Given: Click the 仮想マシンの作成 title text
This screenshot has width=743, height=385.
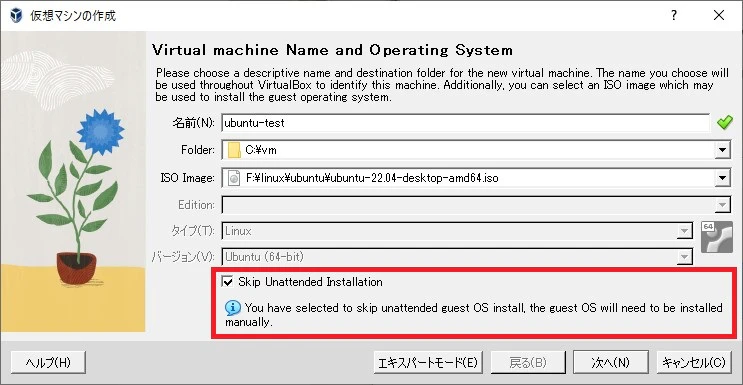Looking at the screenshot, I should pos(73,16).
